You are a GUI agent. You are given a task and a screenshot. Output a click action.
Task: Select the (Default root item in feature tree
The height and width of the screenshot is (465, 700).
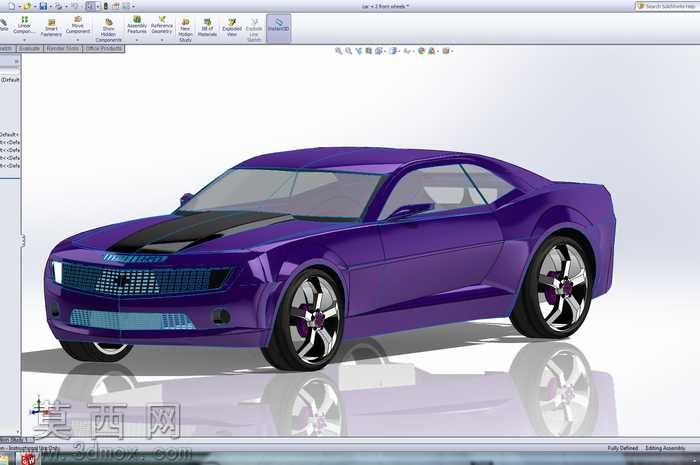(x=10, y=80)
